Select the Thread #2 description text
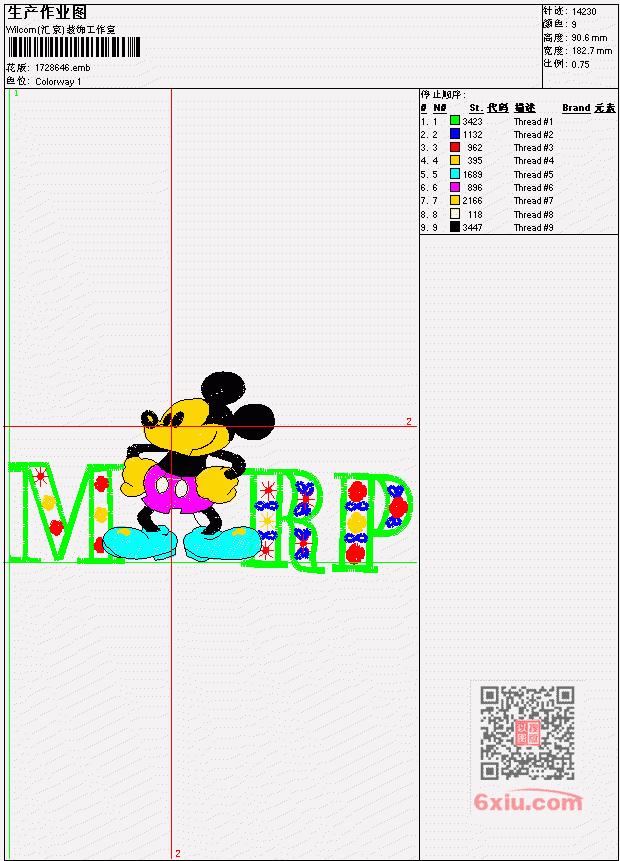The height and width of the screenshot is (861, 620). (533, 135)
